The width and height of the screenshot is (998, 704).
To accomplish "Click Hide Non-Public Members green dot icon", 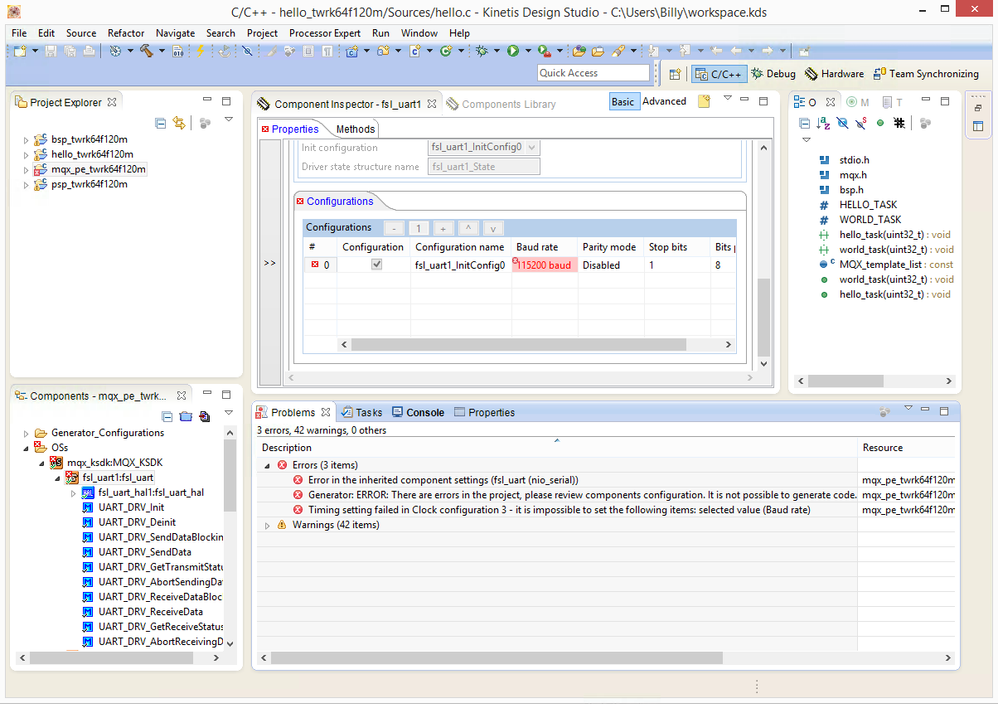I will pyautogui.click(x=880, y=123).
